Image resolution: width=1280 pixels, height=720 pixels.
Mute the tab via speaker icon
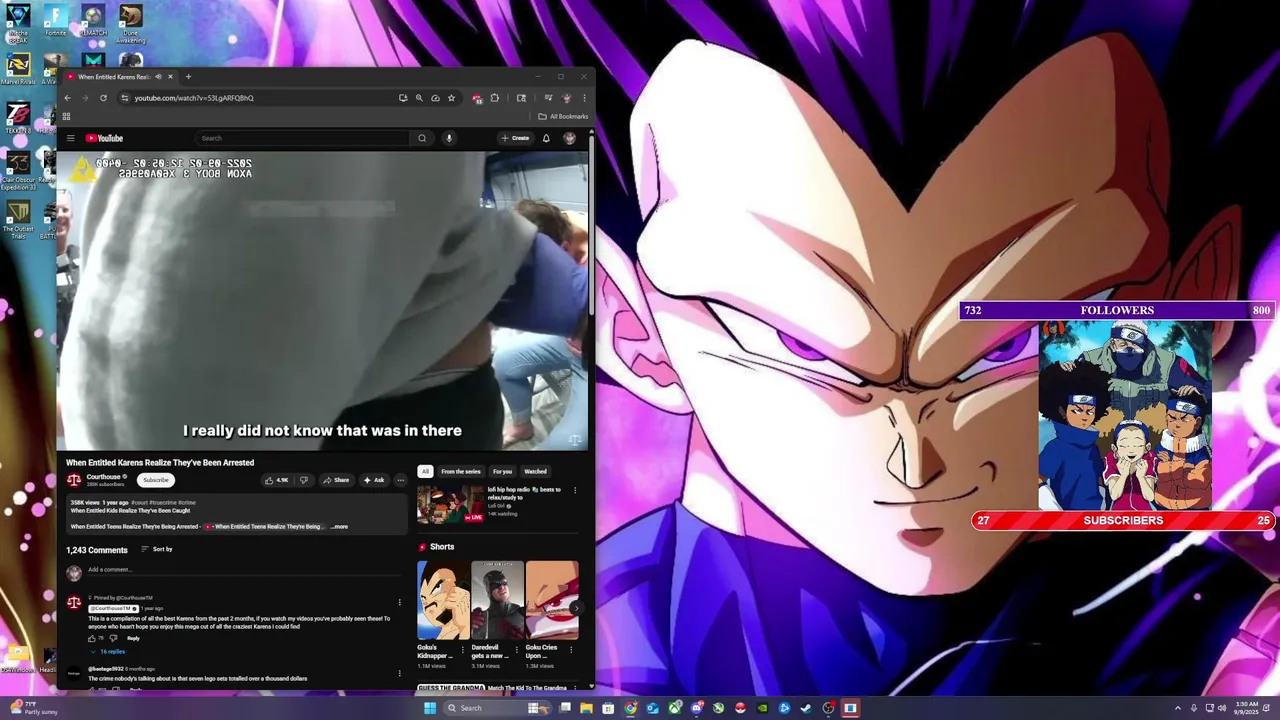click(158, 77)
